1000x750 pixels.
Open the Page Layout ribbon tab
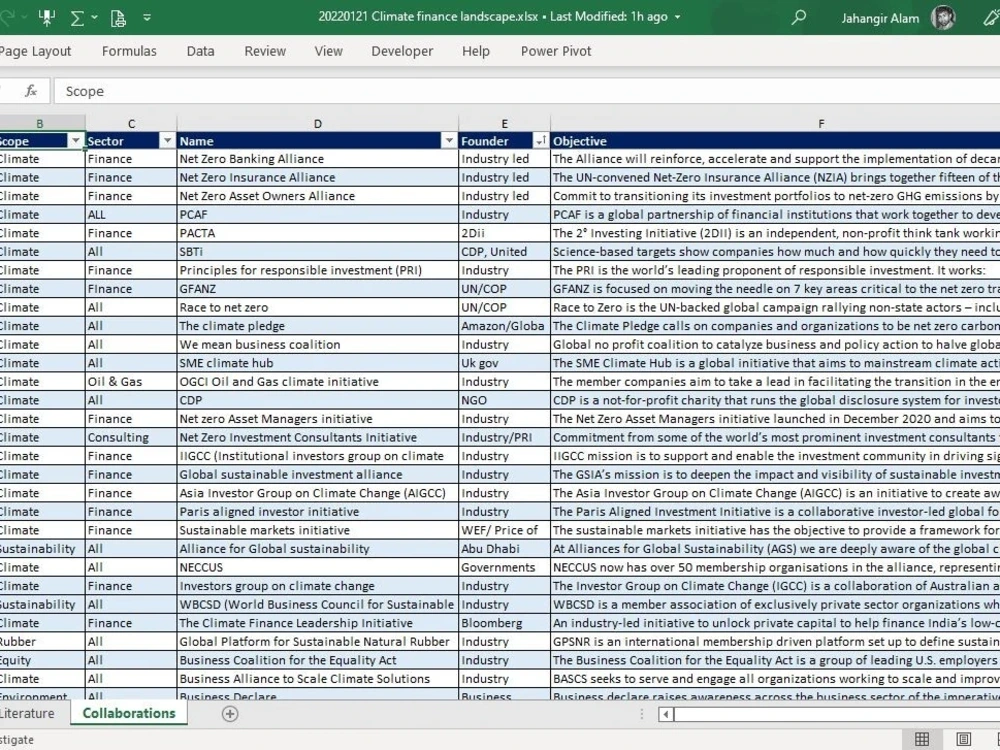tap(35, 51)
